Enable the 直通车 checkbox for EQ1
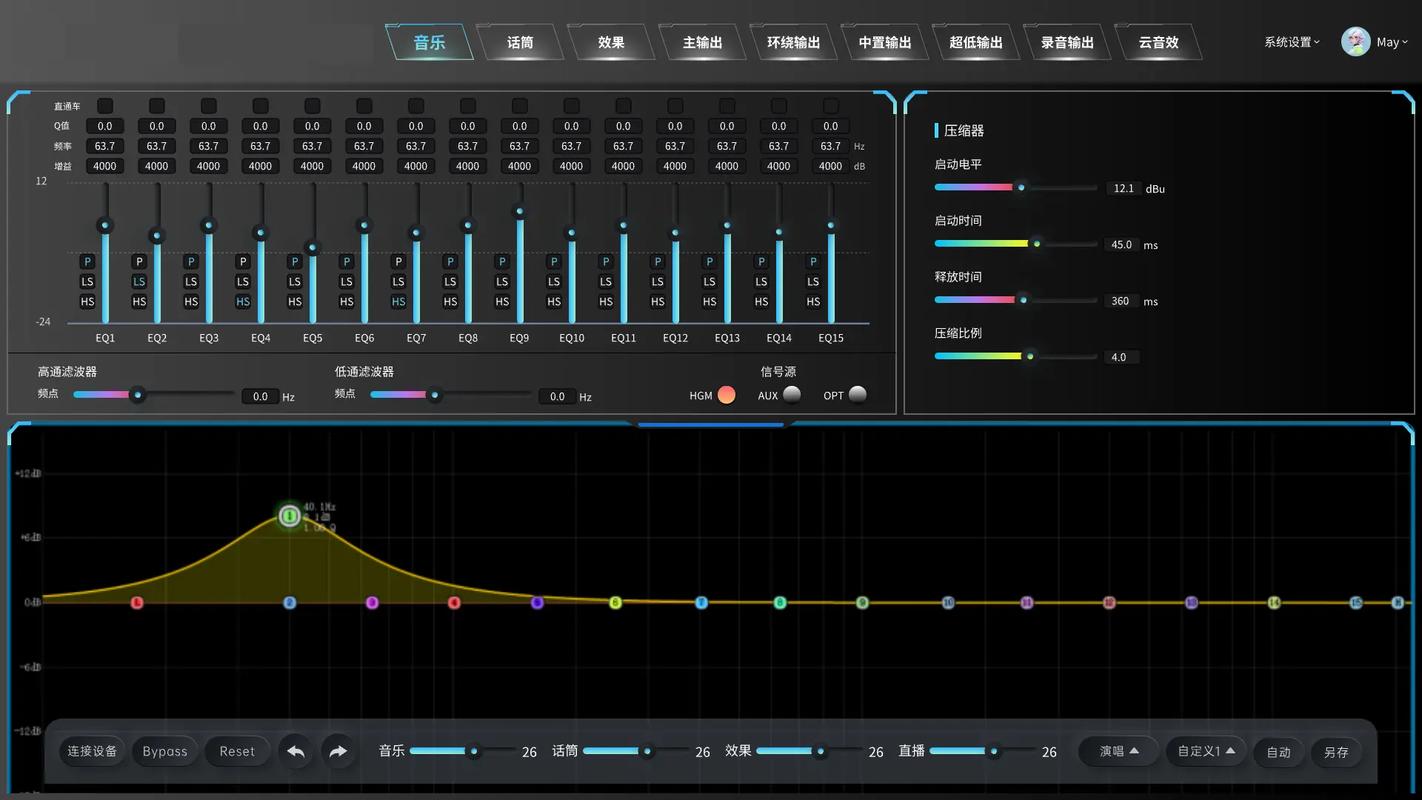Viewport: 1422px width, 800px height. pyautogui.click(x=105, y=106)
